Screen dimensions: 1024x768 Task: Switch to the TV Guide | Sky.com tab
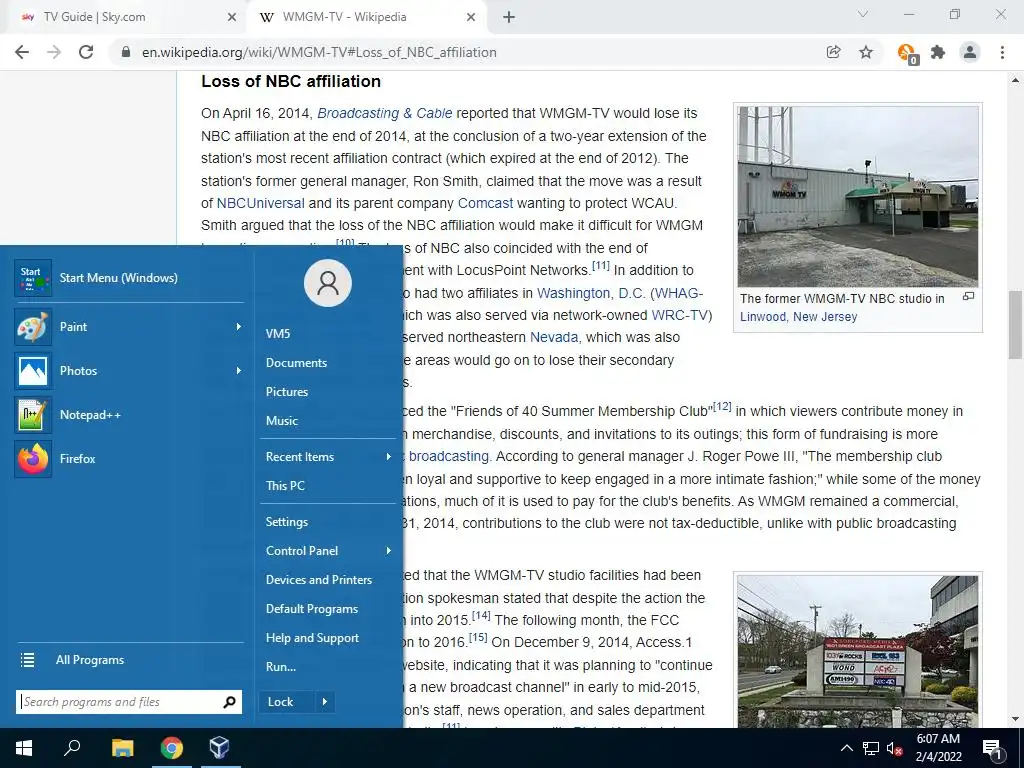coord(123,17)
